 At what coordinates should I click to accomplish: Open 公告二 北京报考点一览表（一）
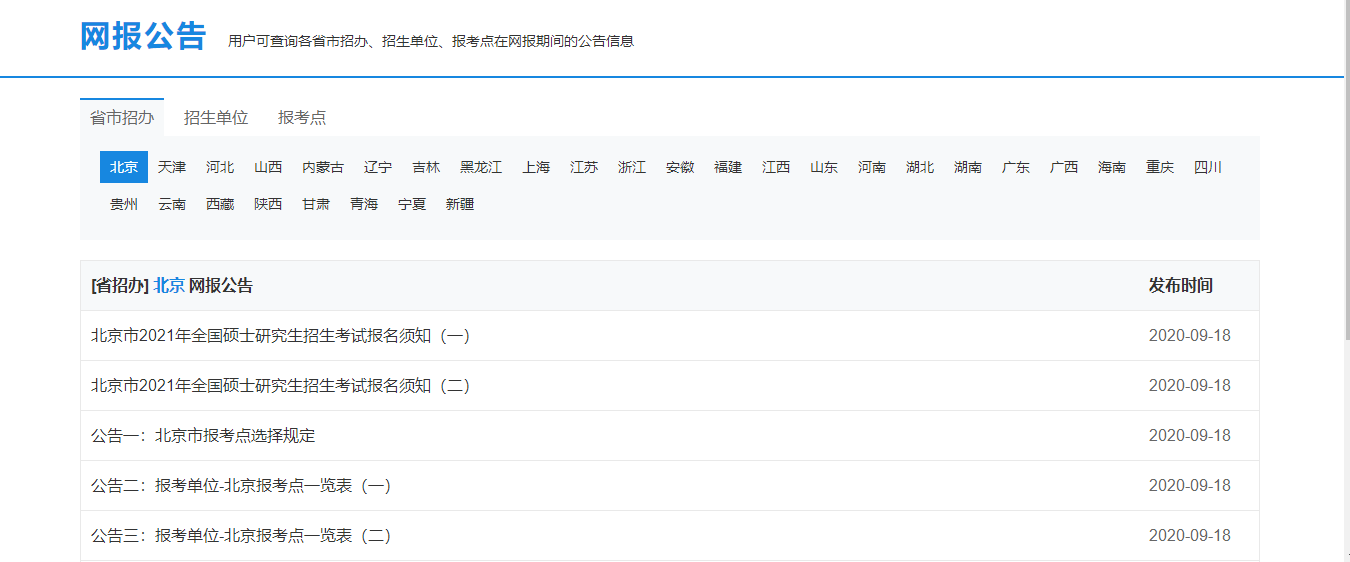(x=241, y=486)
